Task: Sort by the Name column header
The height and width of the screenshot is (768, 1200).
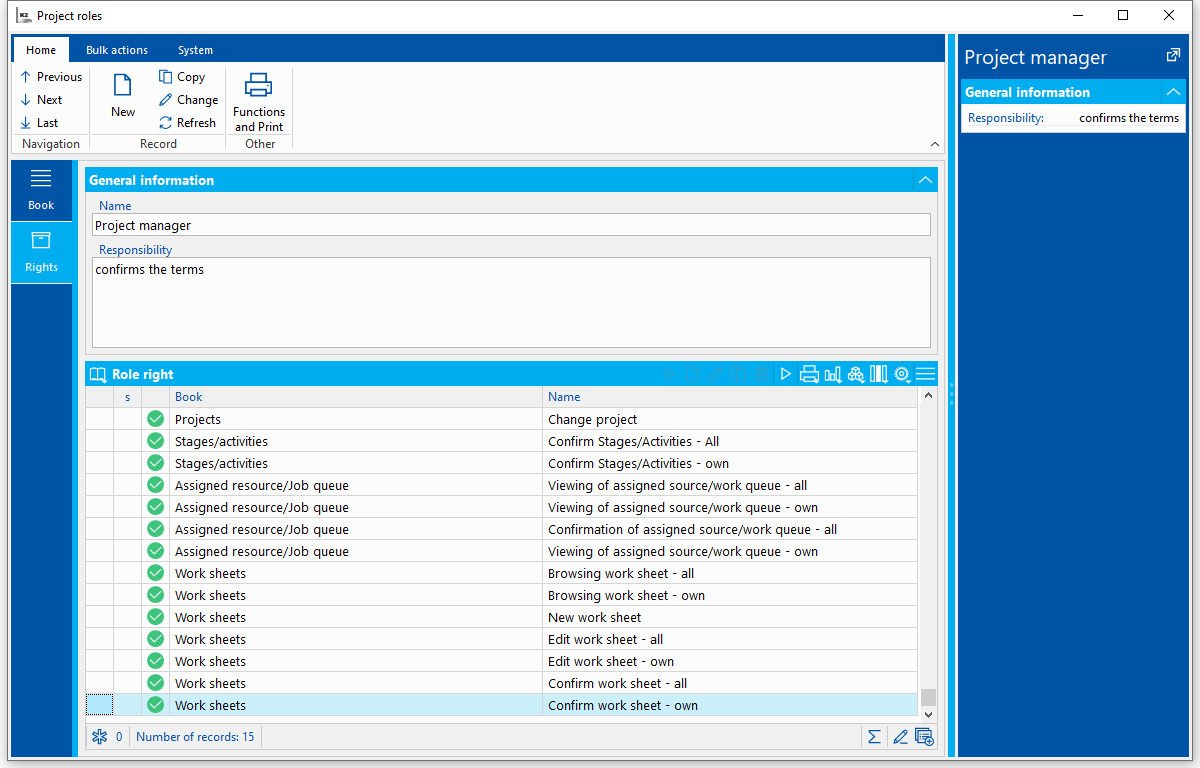Action: pyautogui.click(x=730, y=397)
